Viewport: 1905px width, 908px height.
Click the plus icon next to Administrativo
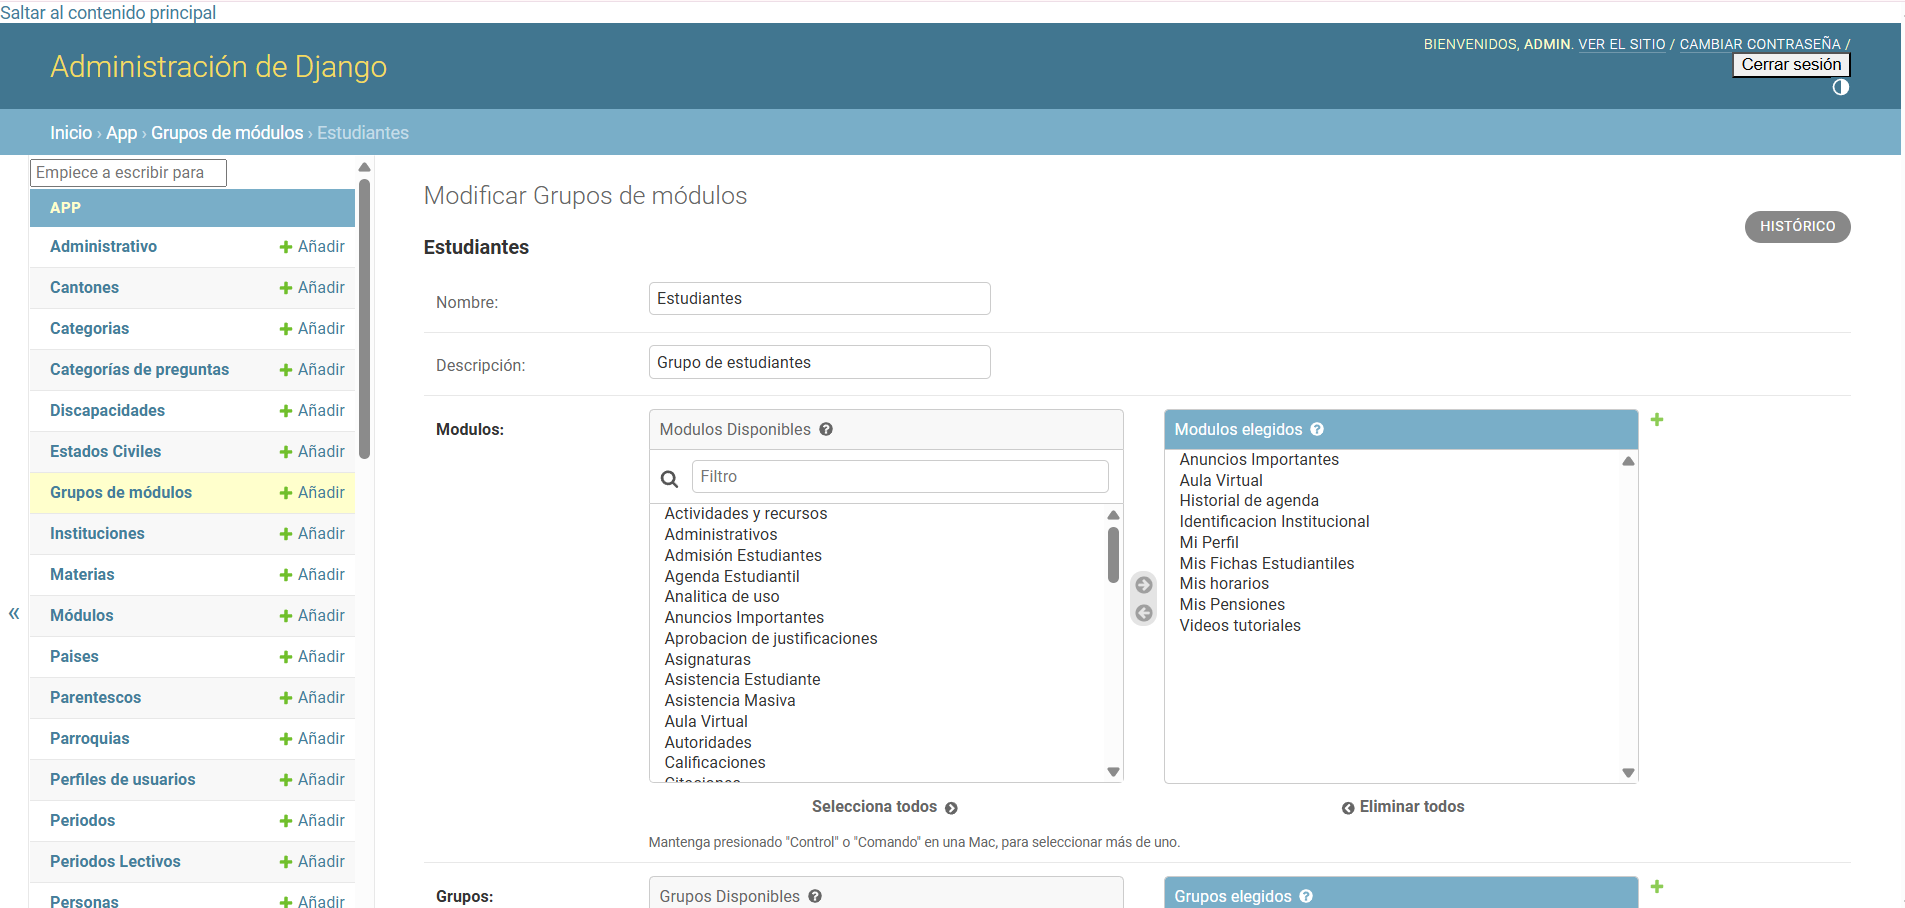pos(286,247)
